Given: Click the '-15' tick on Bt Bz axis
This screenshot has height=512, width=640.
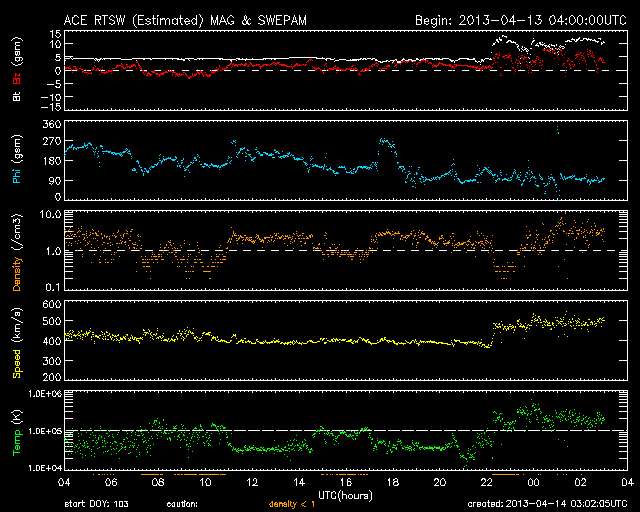Looking at the screenshot, I should click(51, 107).
